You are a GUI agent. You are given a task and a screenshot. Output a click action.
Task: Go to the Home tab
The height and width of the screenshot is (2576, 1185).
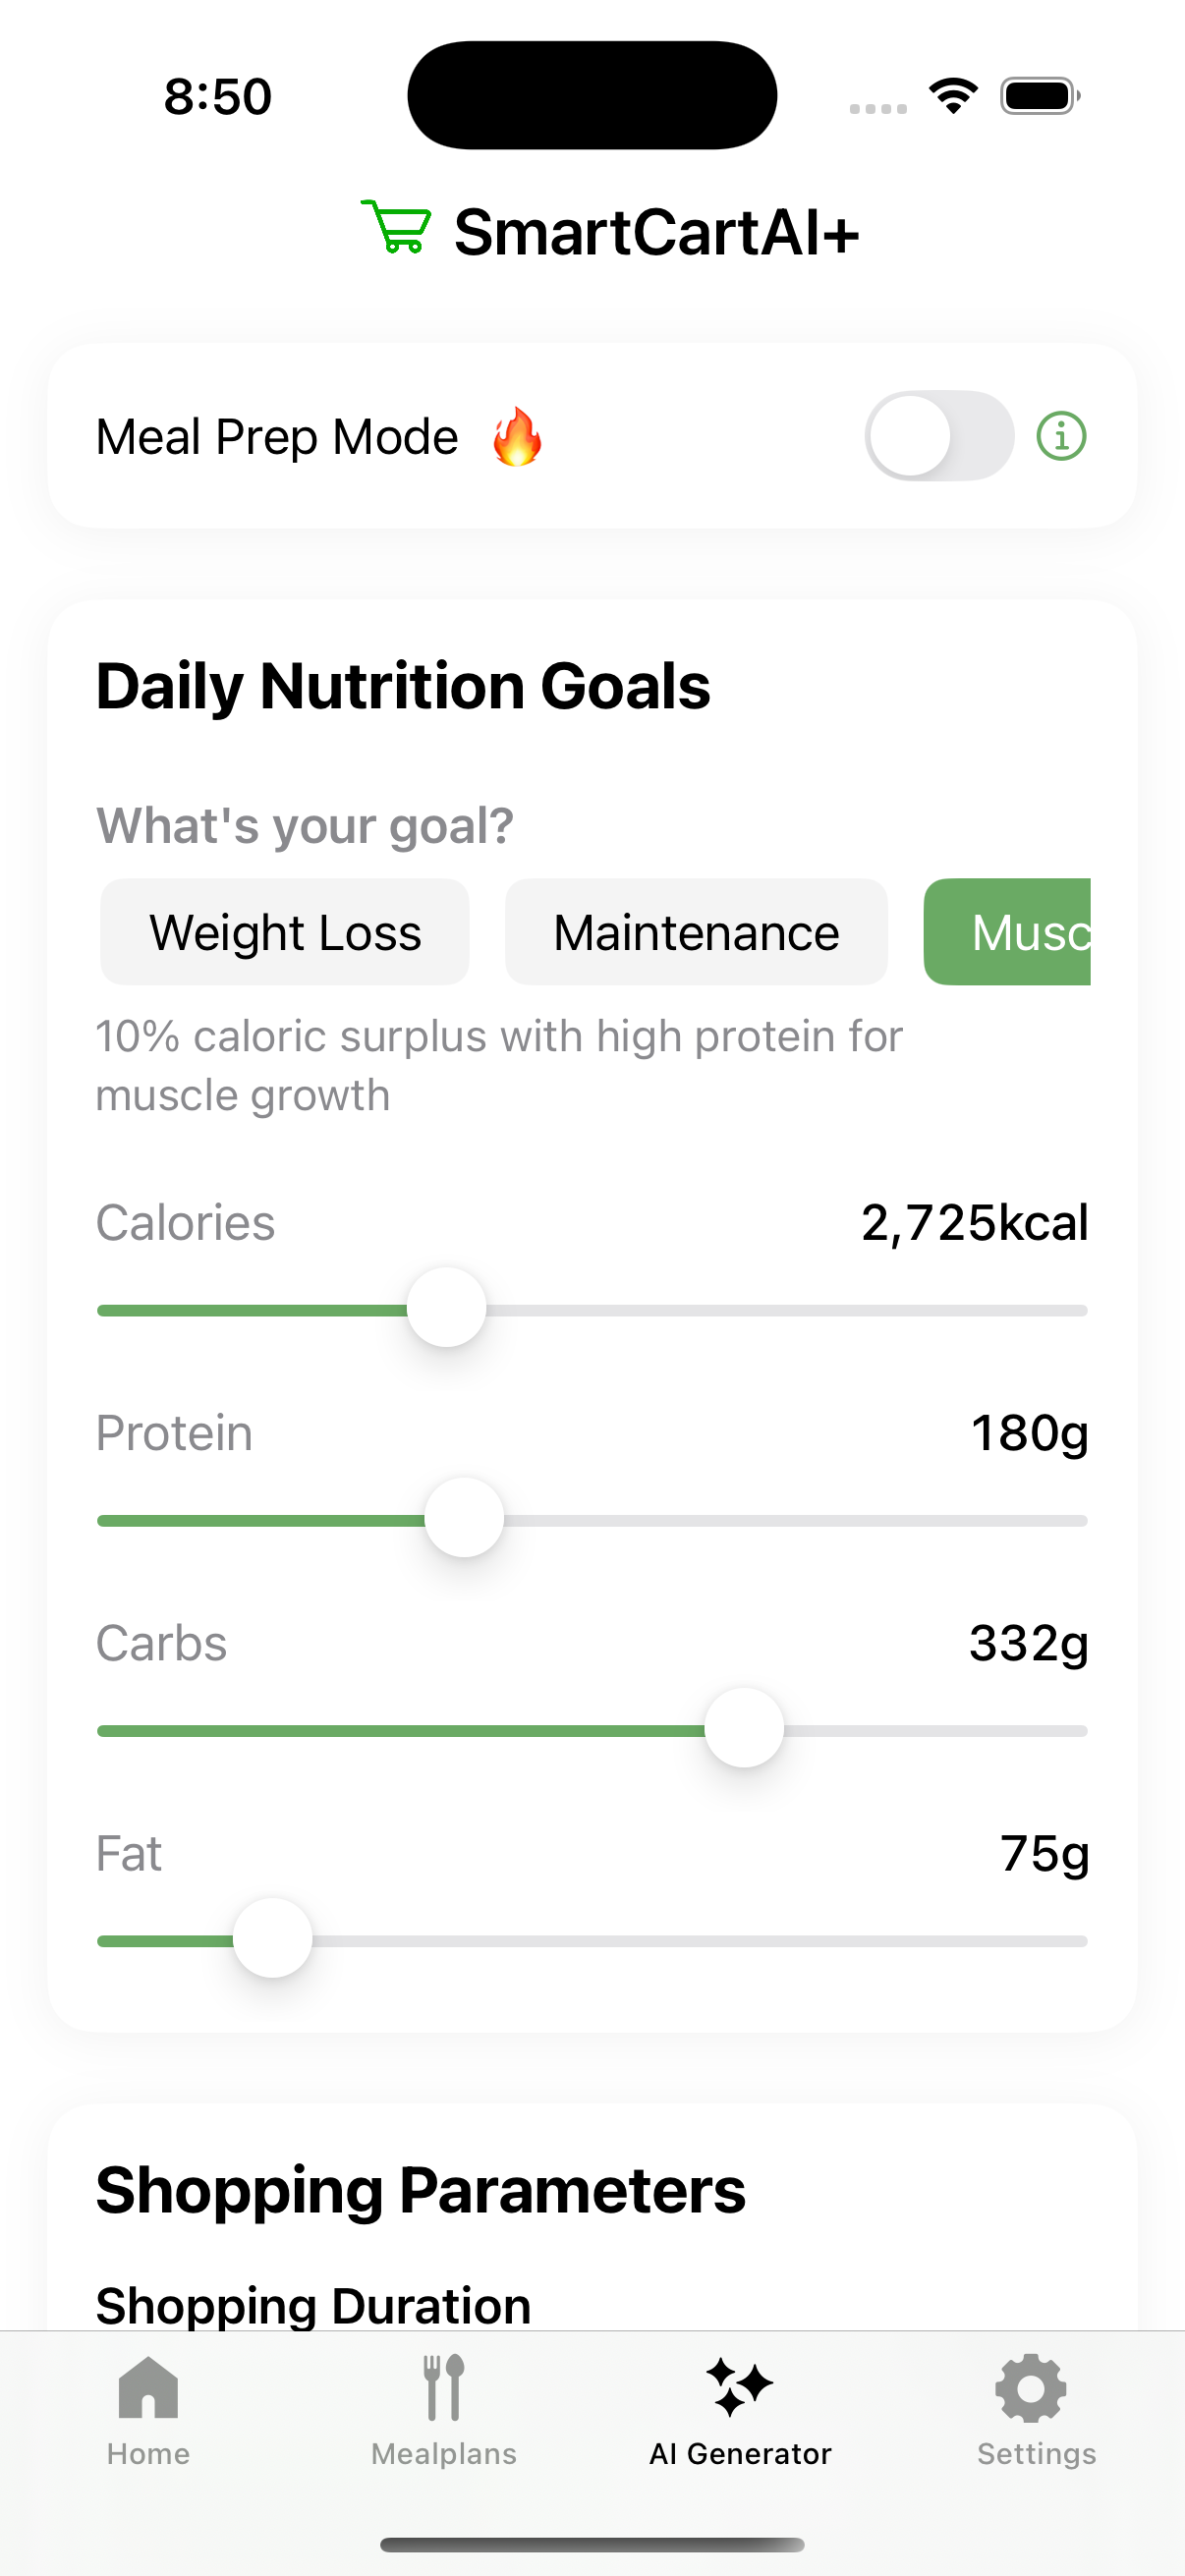[148, 2410]
